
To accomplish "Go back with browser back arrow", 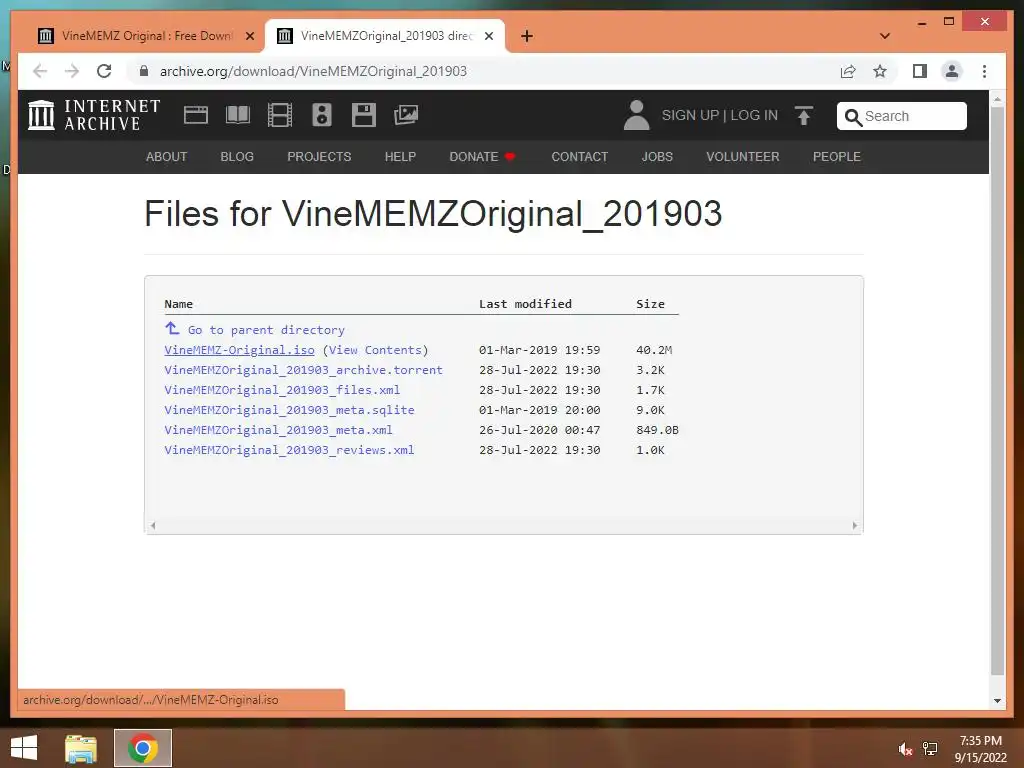I will click(40, 71).
